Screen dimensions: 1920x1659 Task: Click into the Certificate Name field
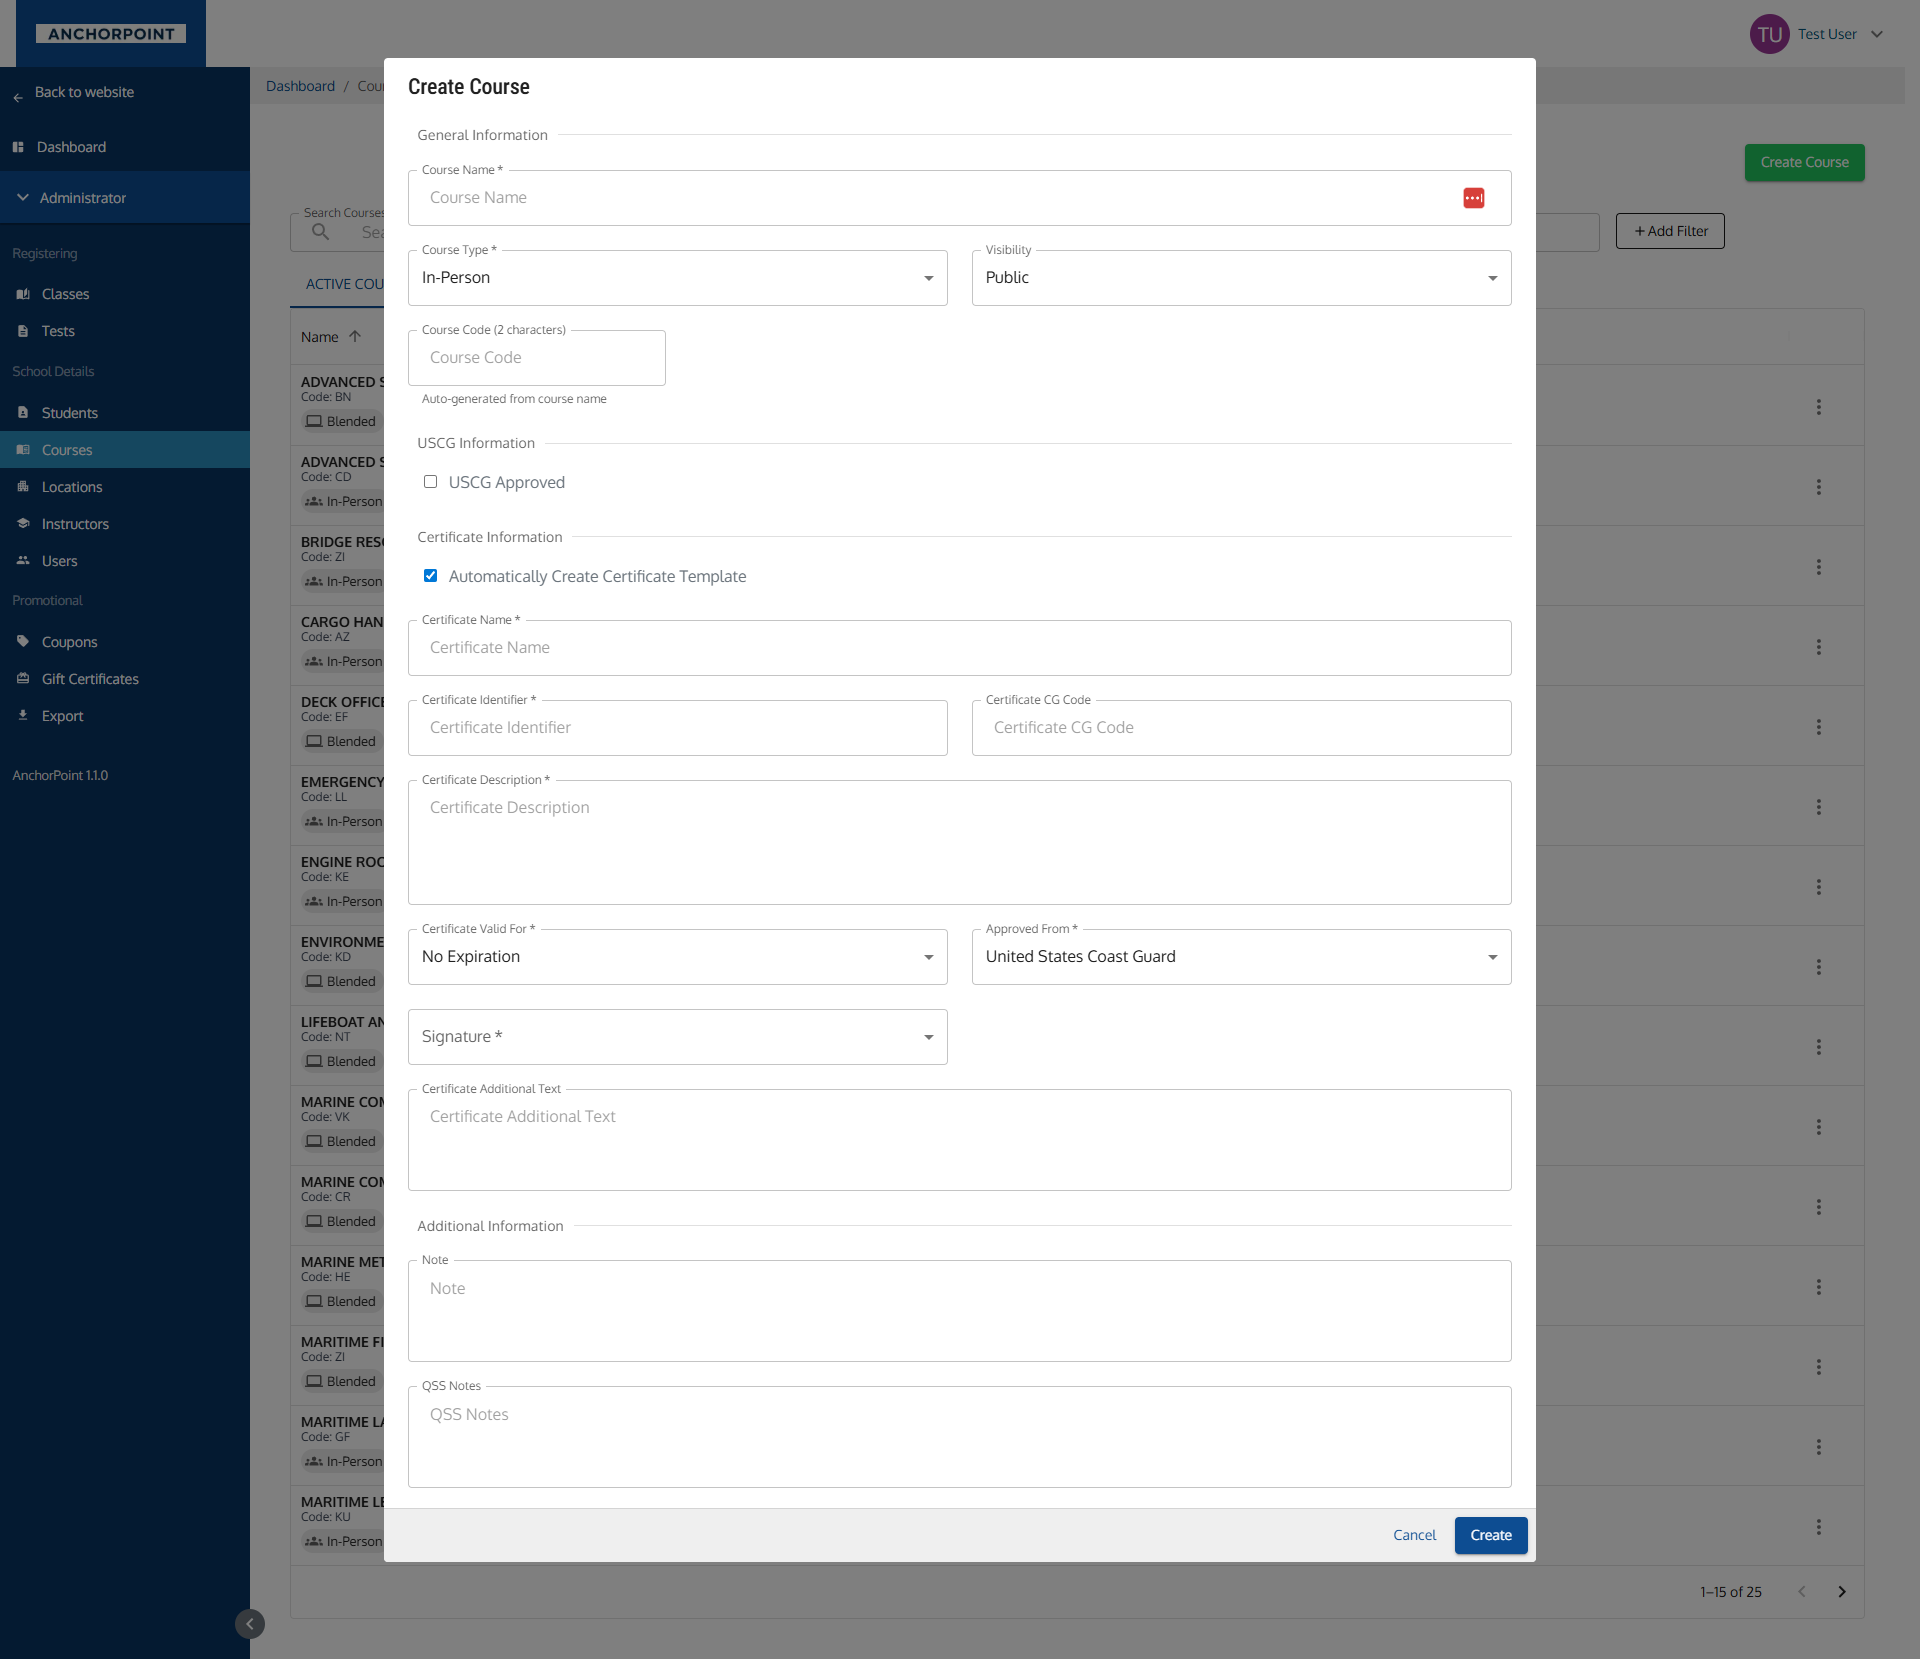(958, 648)
